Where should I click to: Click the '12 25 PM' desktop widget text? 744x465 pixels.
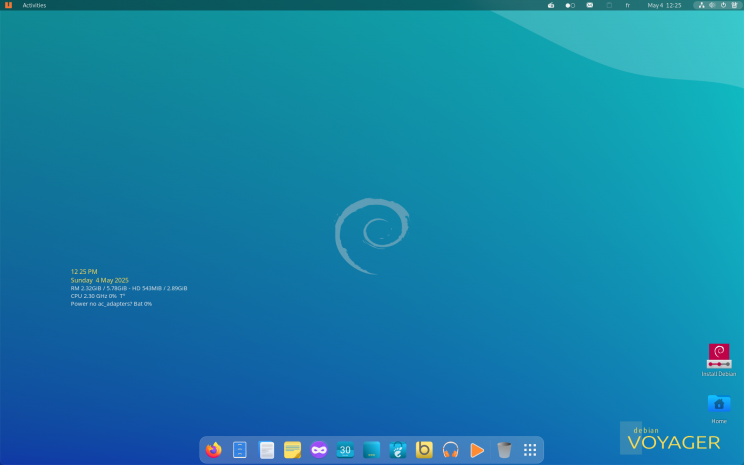point(84,271)
